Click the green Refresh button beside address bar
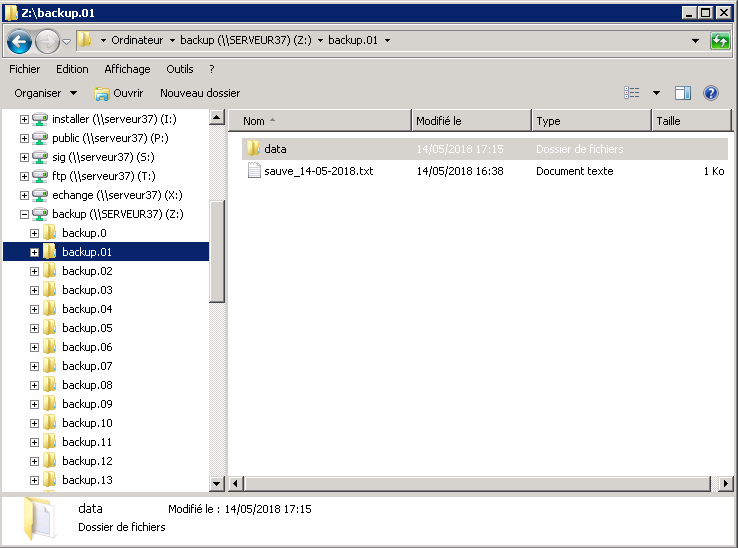The width and height of the screenshot is (738, 548). pyautogui.click(x=720, y=41)
